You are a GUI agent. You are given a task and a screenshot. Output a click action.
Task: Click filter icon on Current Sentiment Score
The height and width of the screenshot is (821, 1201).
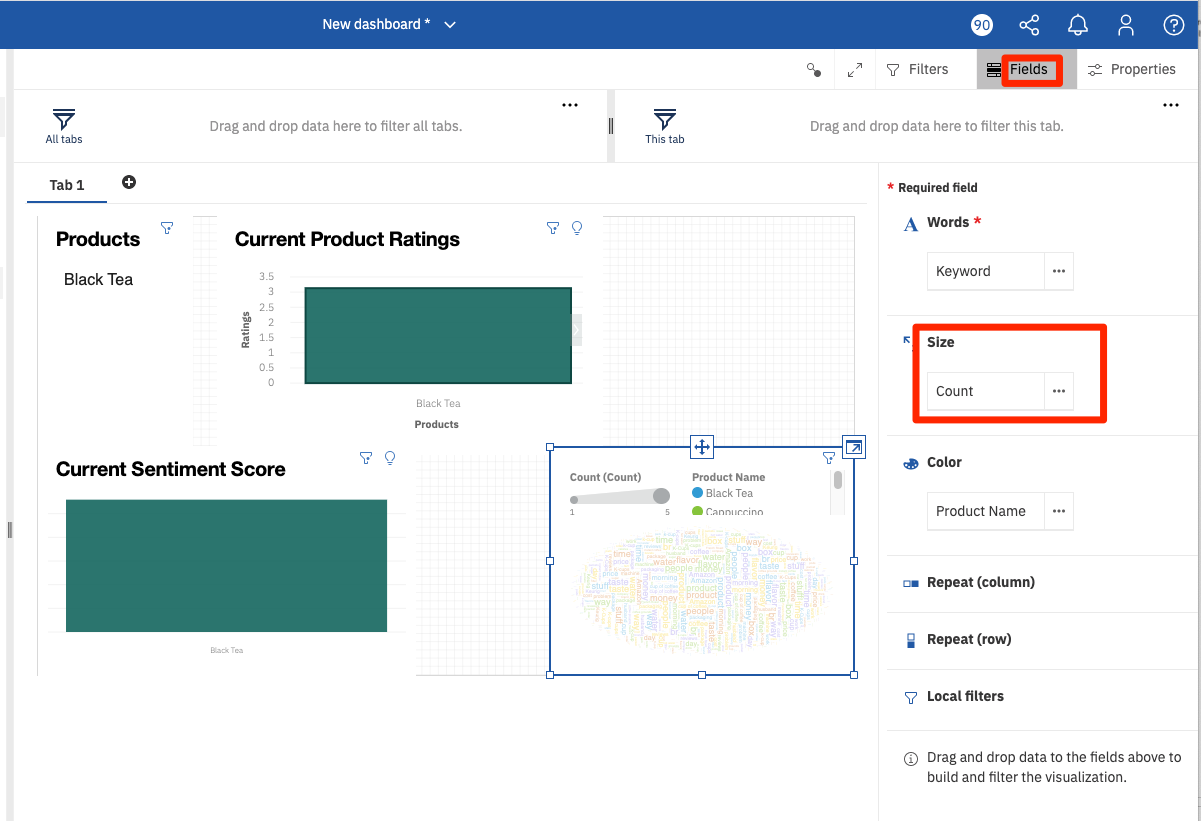(x=366, y=458)
